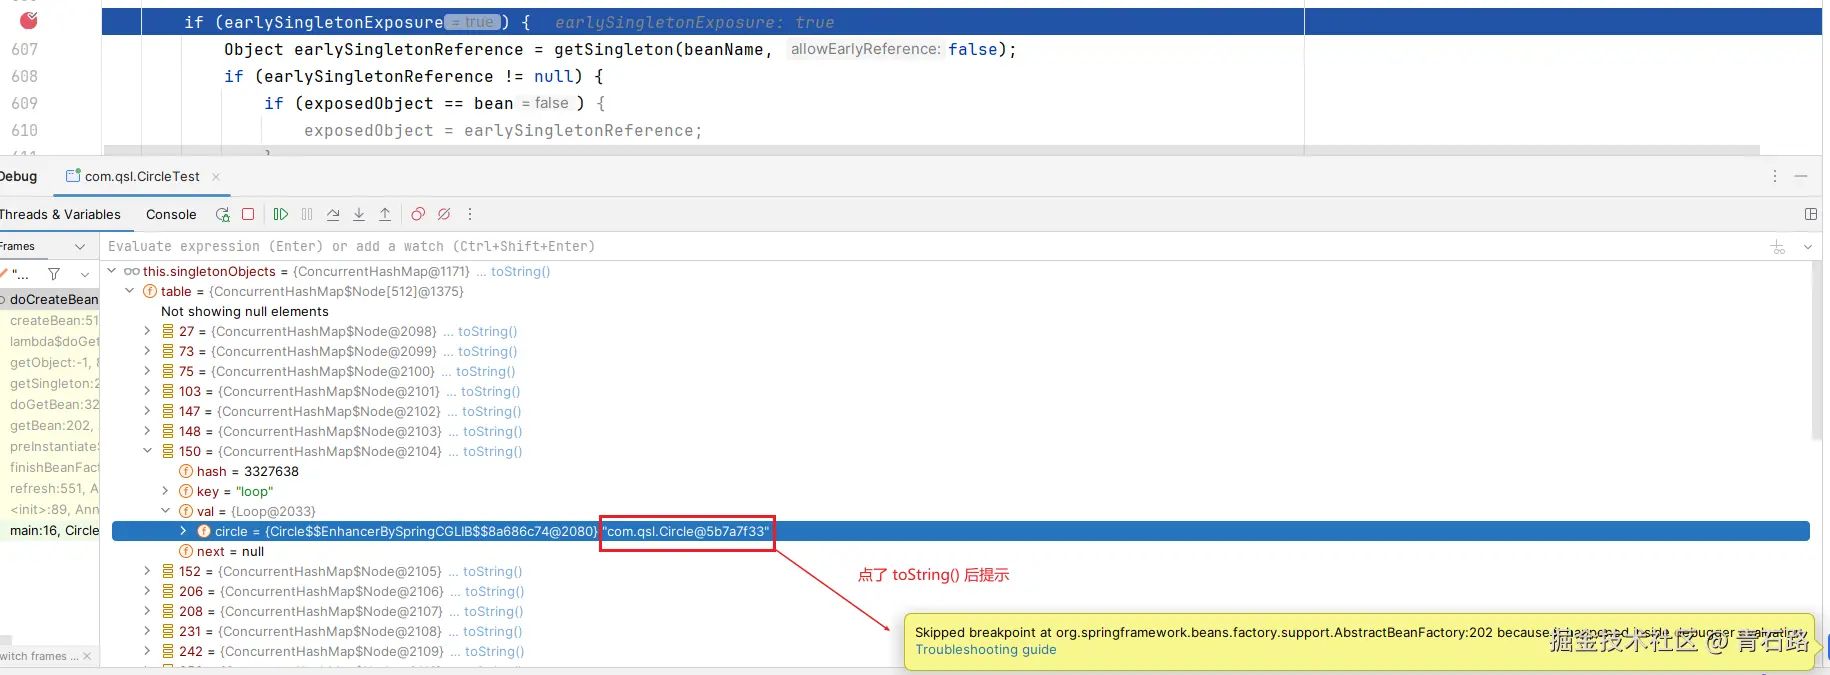Expand node 27 in the table

click(147, 331)
